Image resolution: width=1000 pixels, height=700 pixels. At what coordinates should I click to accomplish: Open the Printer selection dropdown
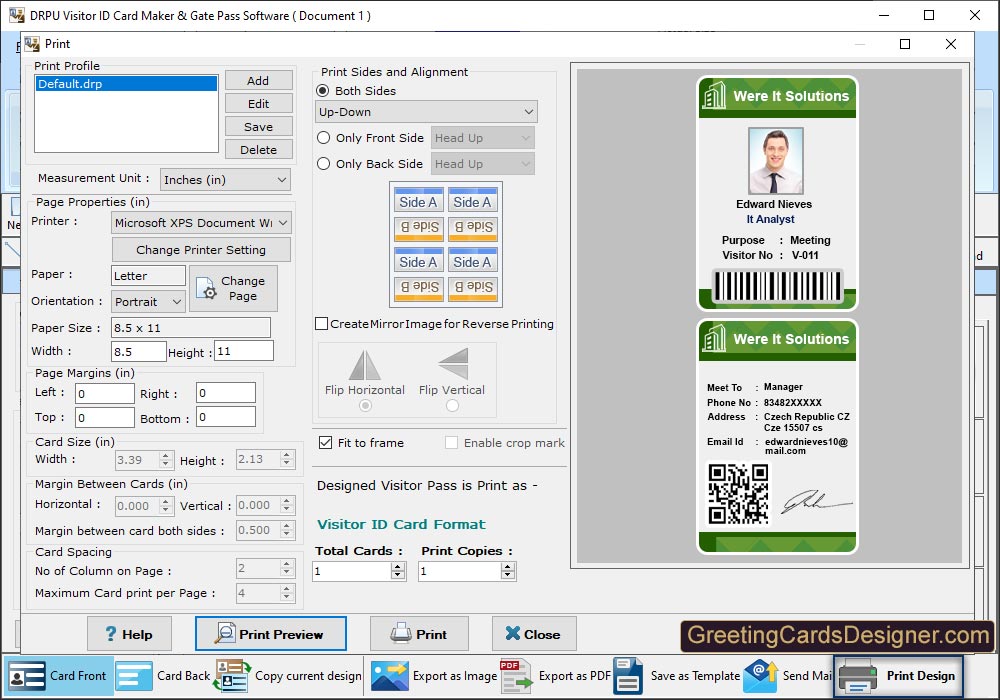pos(202,222)
